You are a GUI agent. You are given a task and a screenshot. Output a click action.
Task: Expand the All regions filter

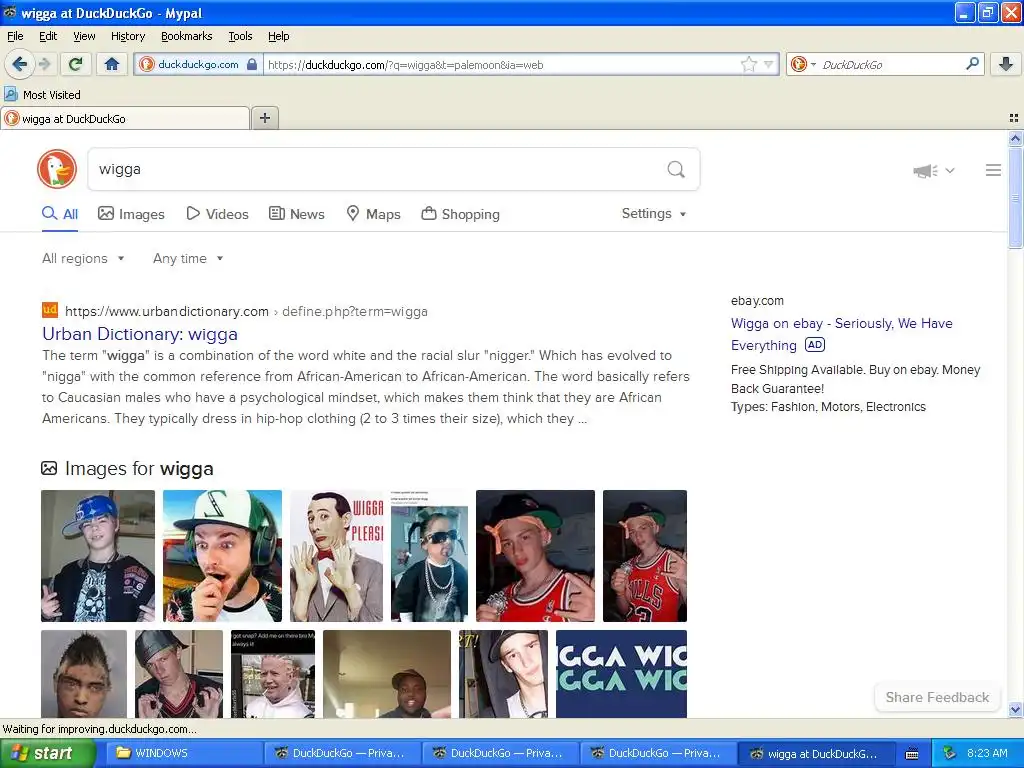[x=83, y=258]
